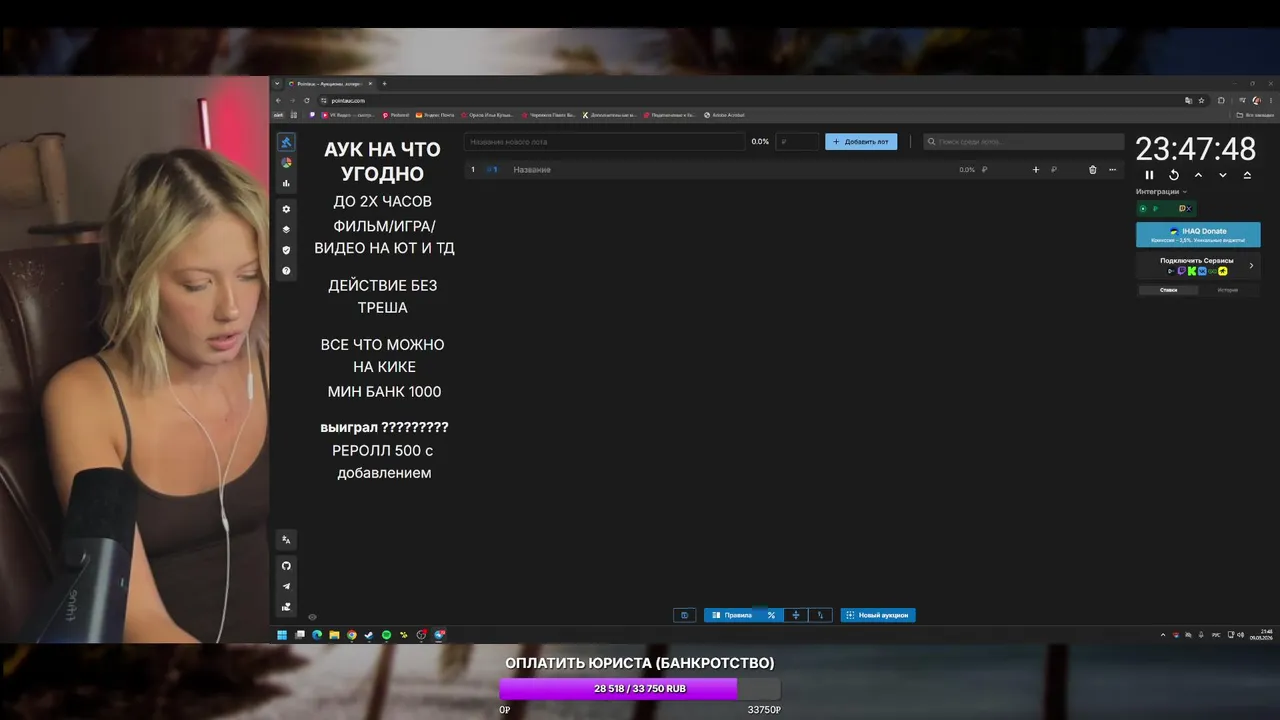Bookmark this page with the star icon
Image resolution: width=1280 pixels, height=720 pixels.
[1201, 100]
